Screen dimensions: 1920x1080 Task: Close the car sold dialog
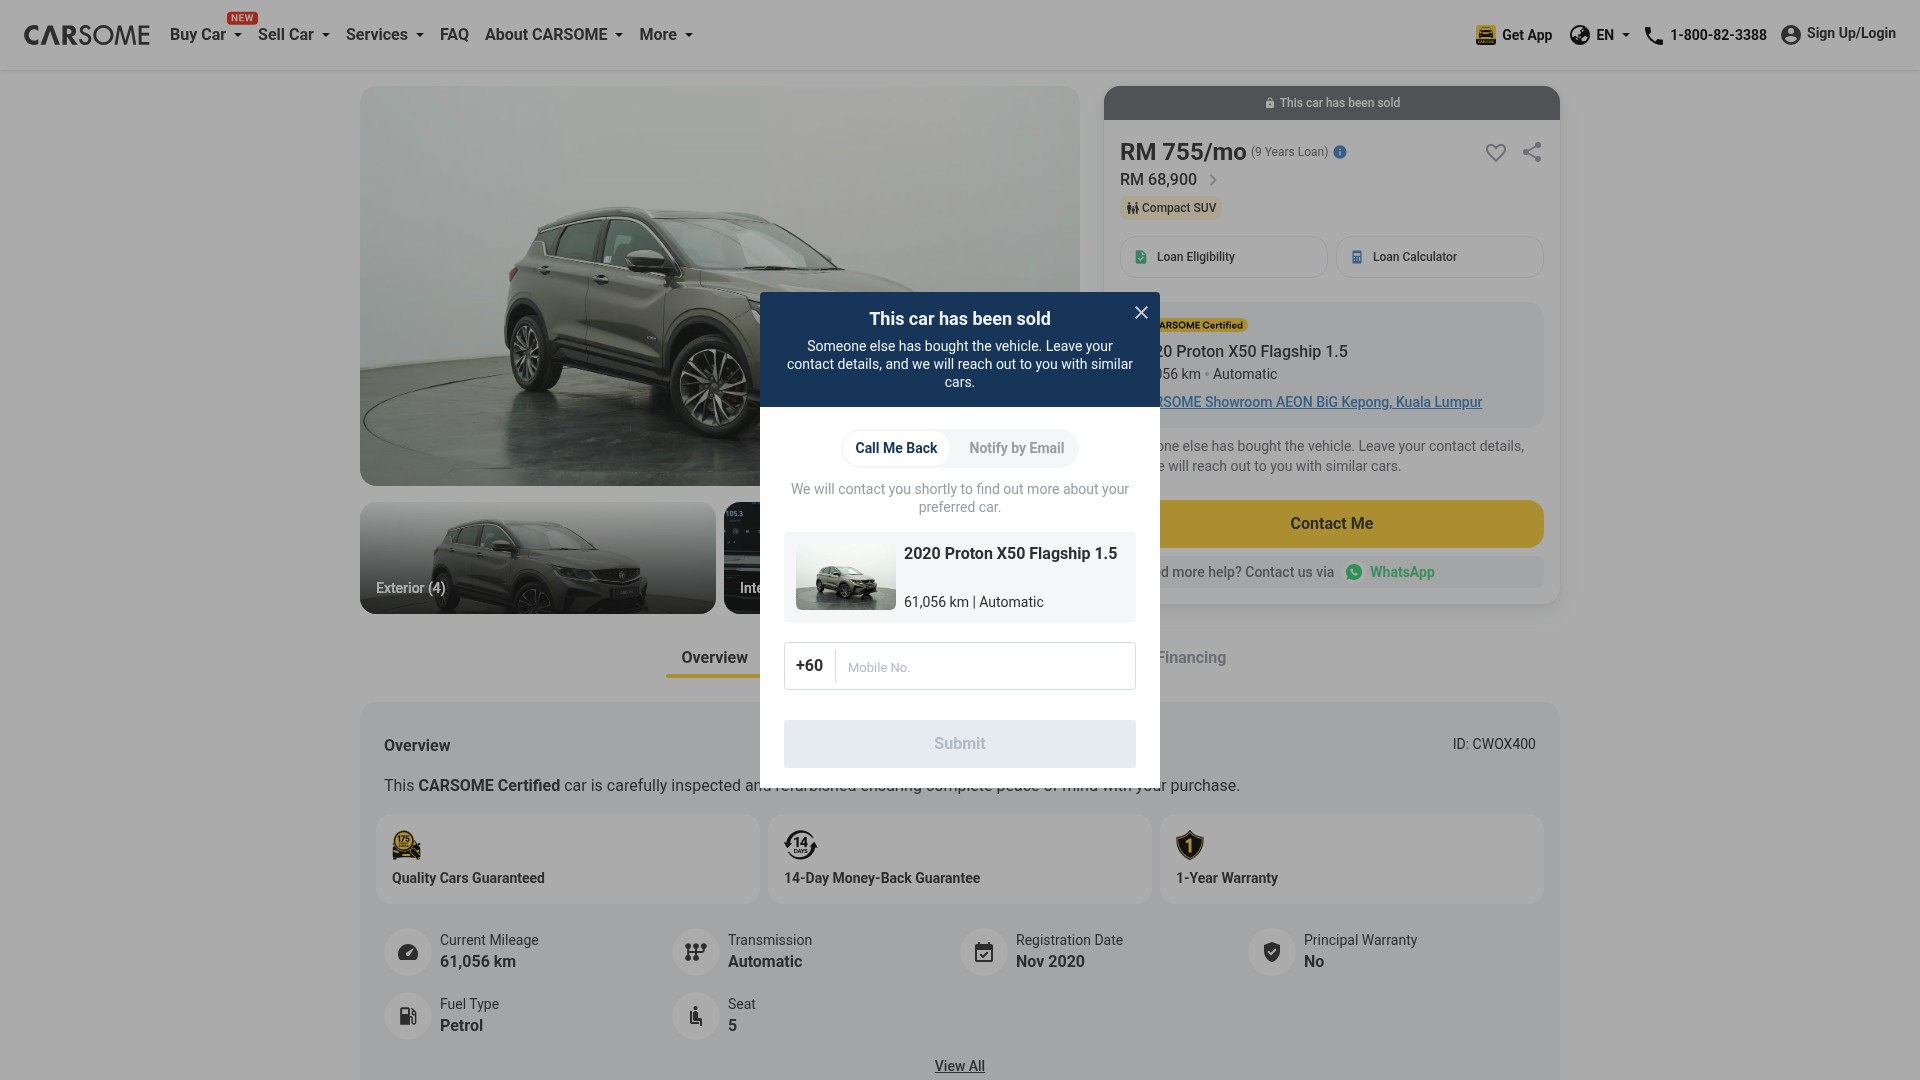(x=1141, y=313)
